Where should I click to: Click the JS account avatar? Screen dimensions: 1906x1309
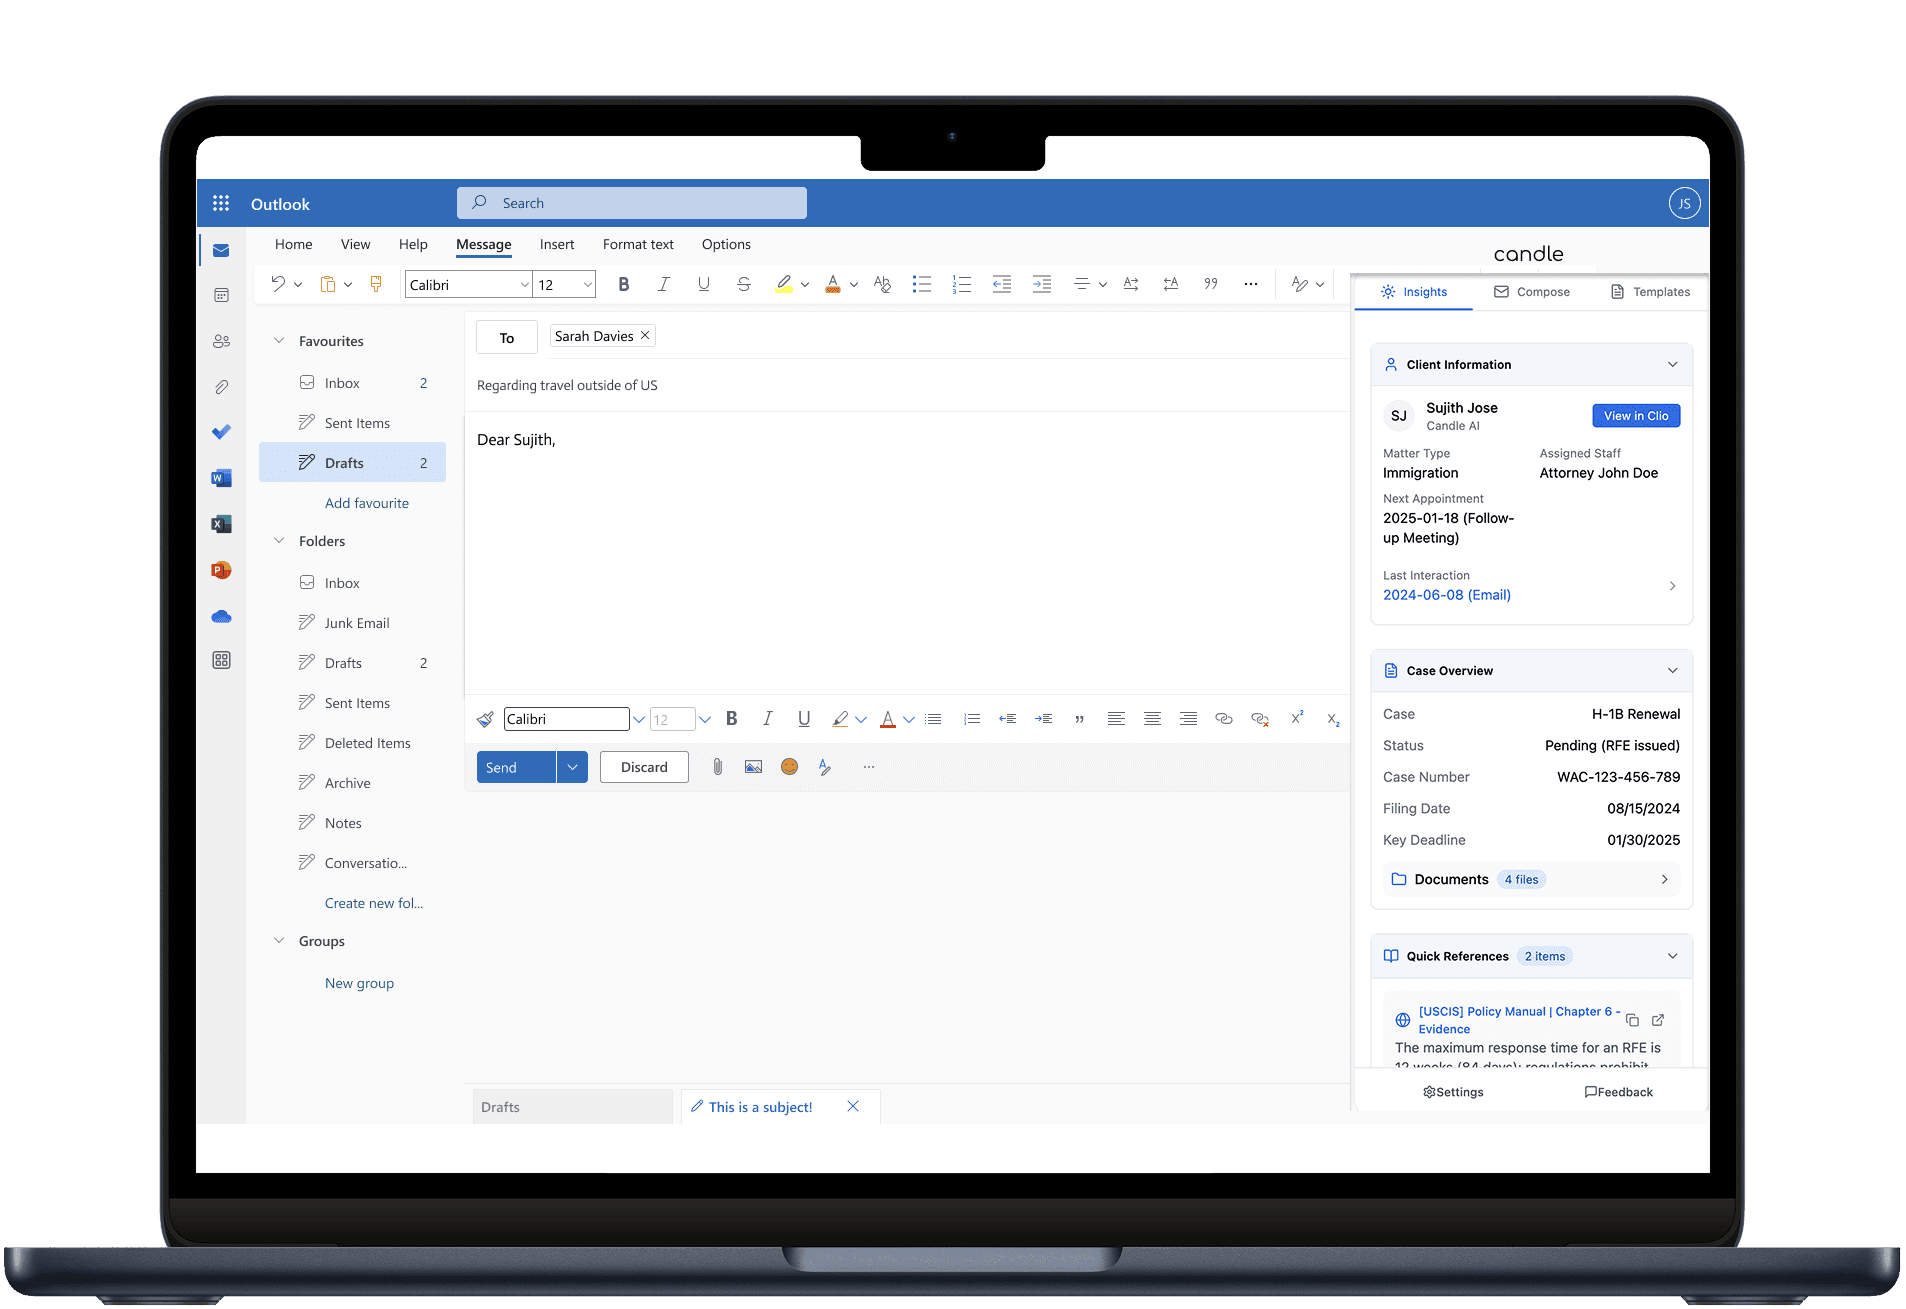[1684, 203]
